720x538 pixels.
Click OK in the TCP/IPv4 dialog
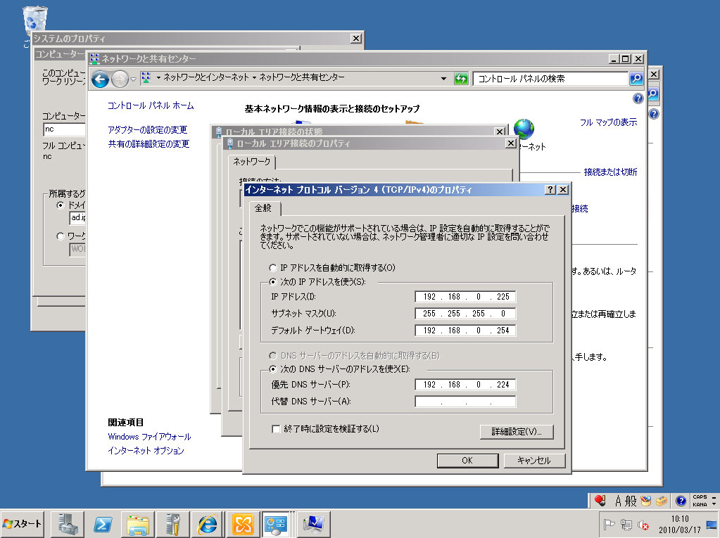467,460
